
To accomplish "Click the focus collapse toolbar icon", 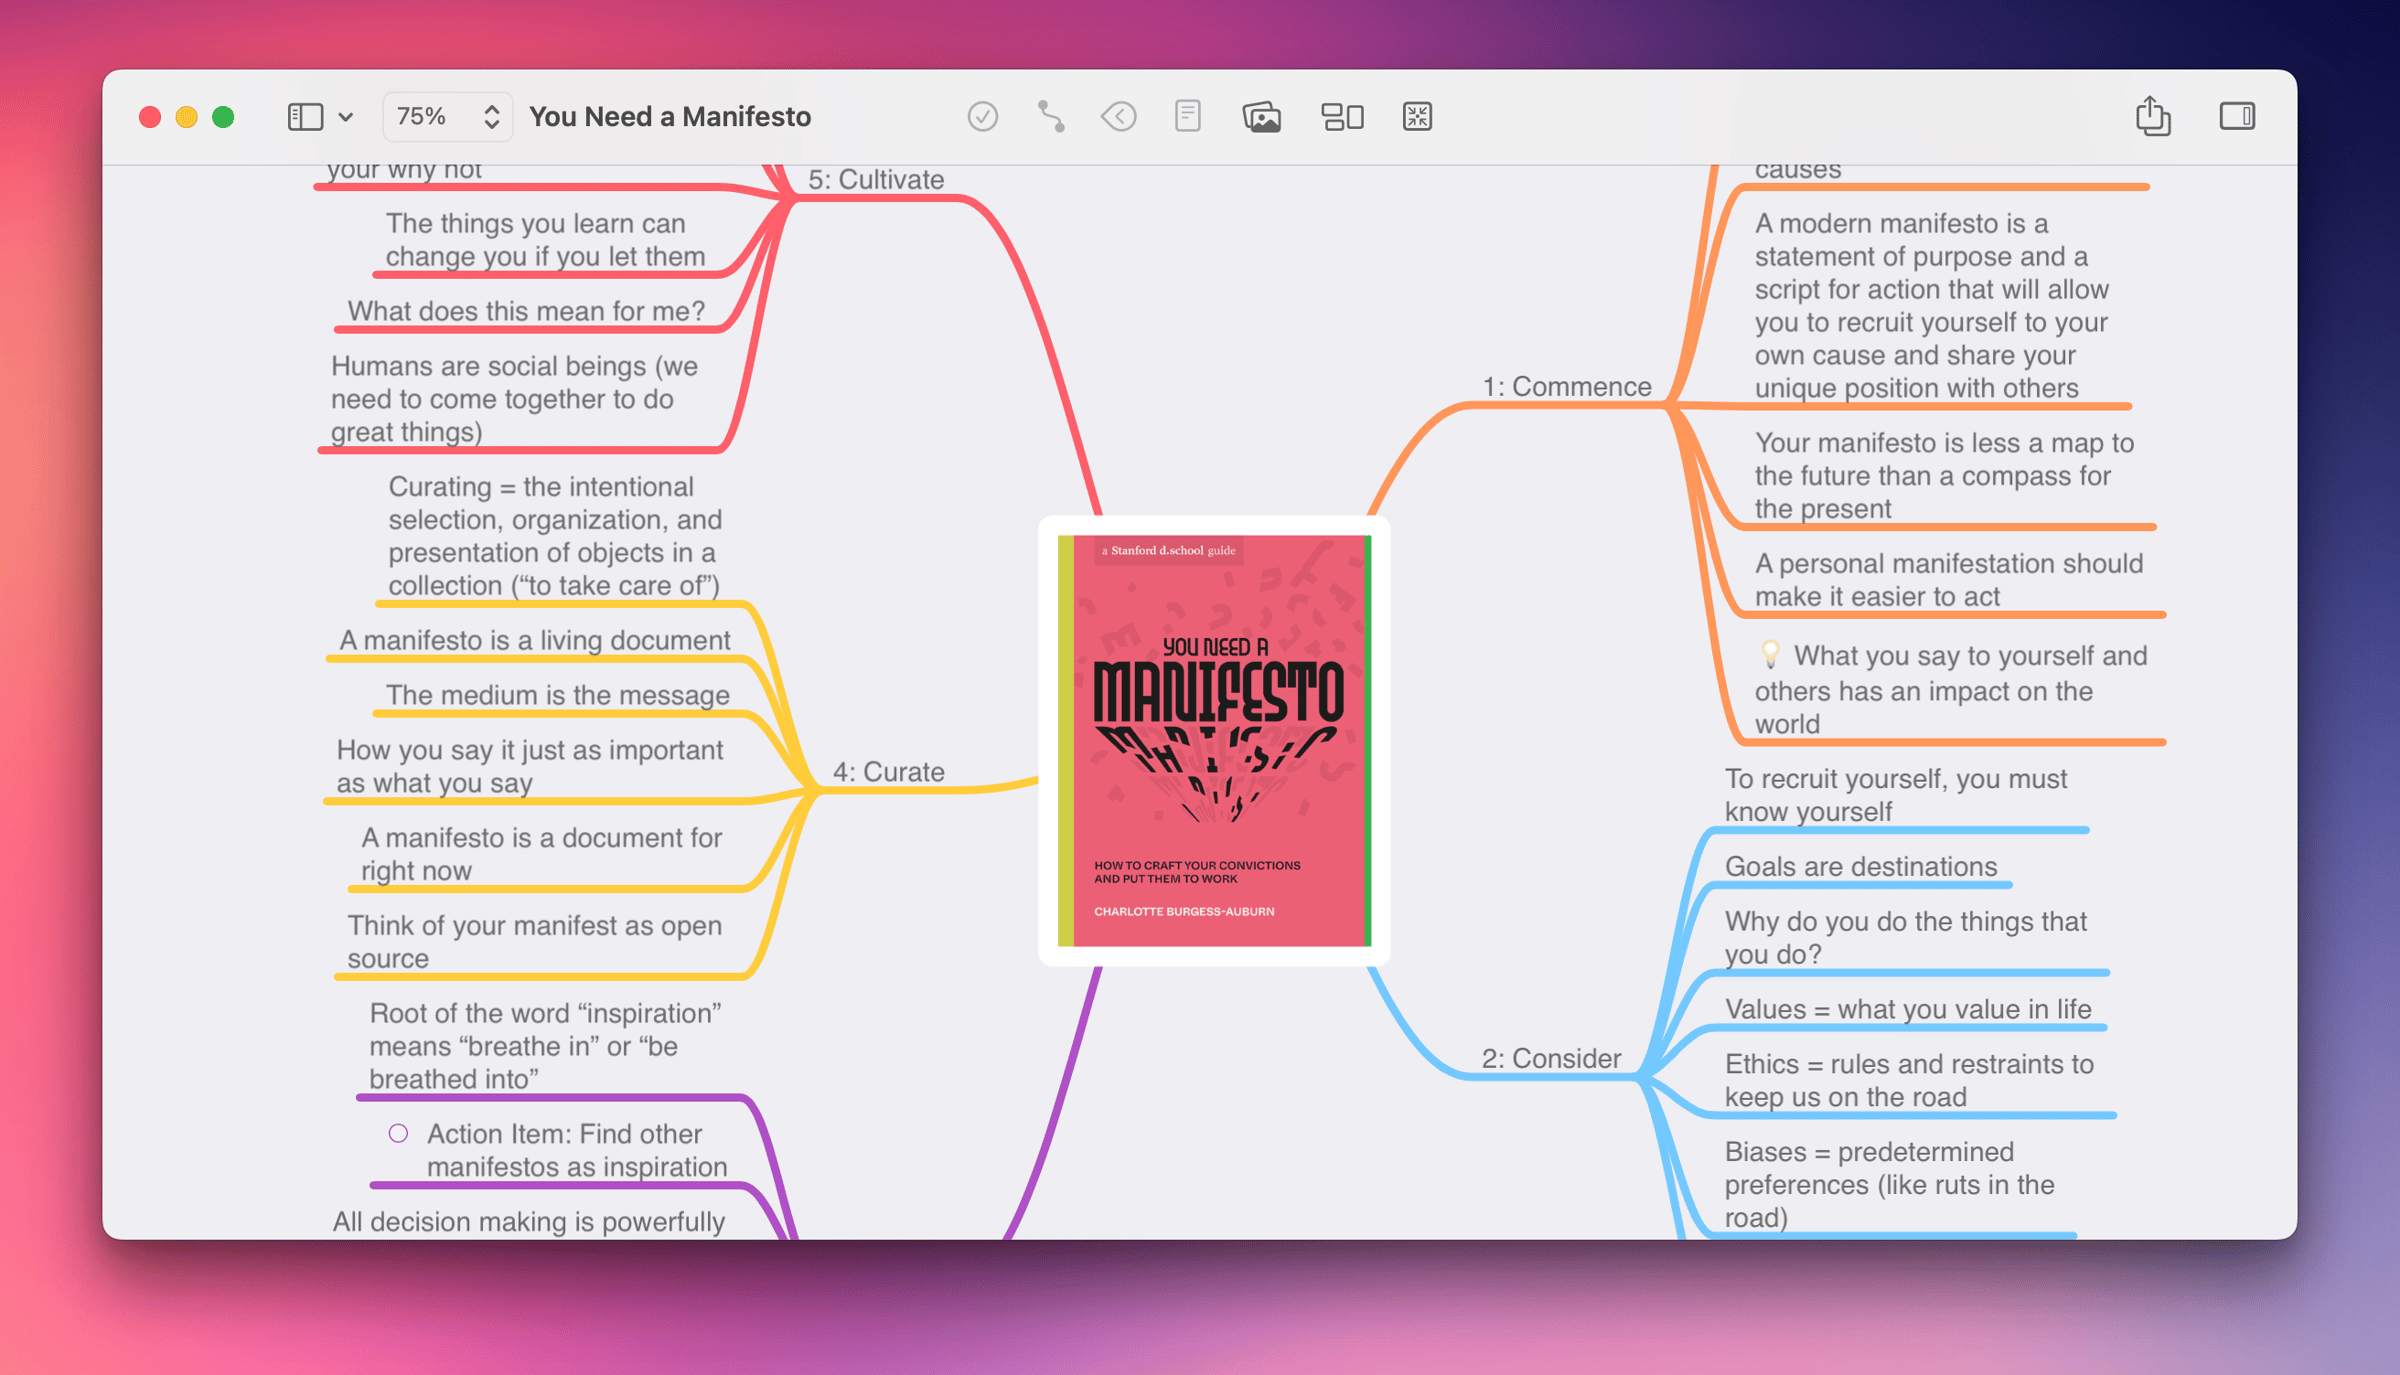I will tap(1416, 117).
